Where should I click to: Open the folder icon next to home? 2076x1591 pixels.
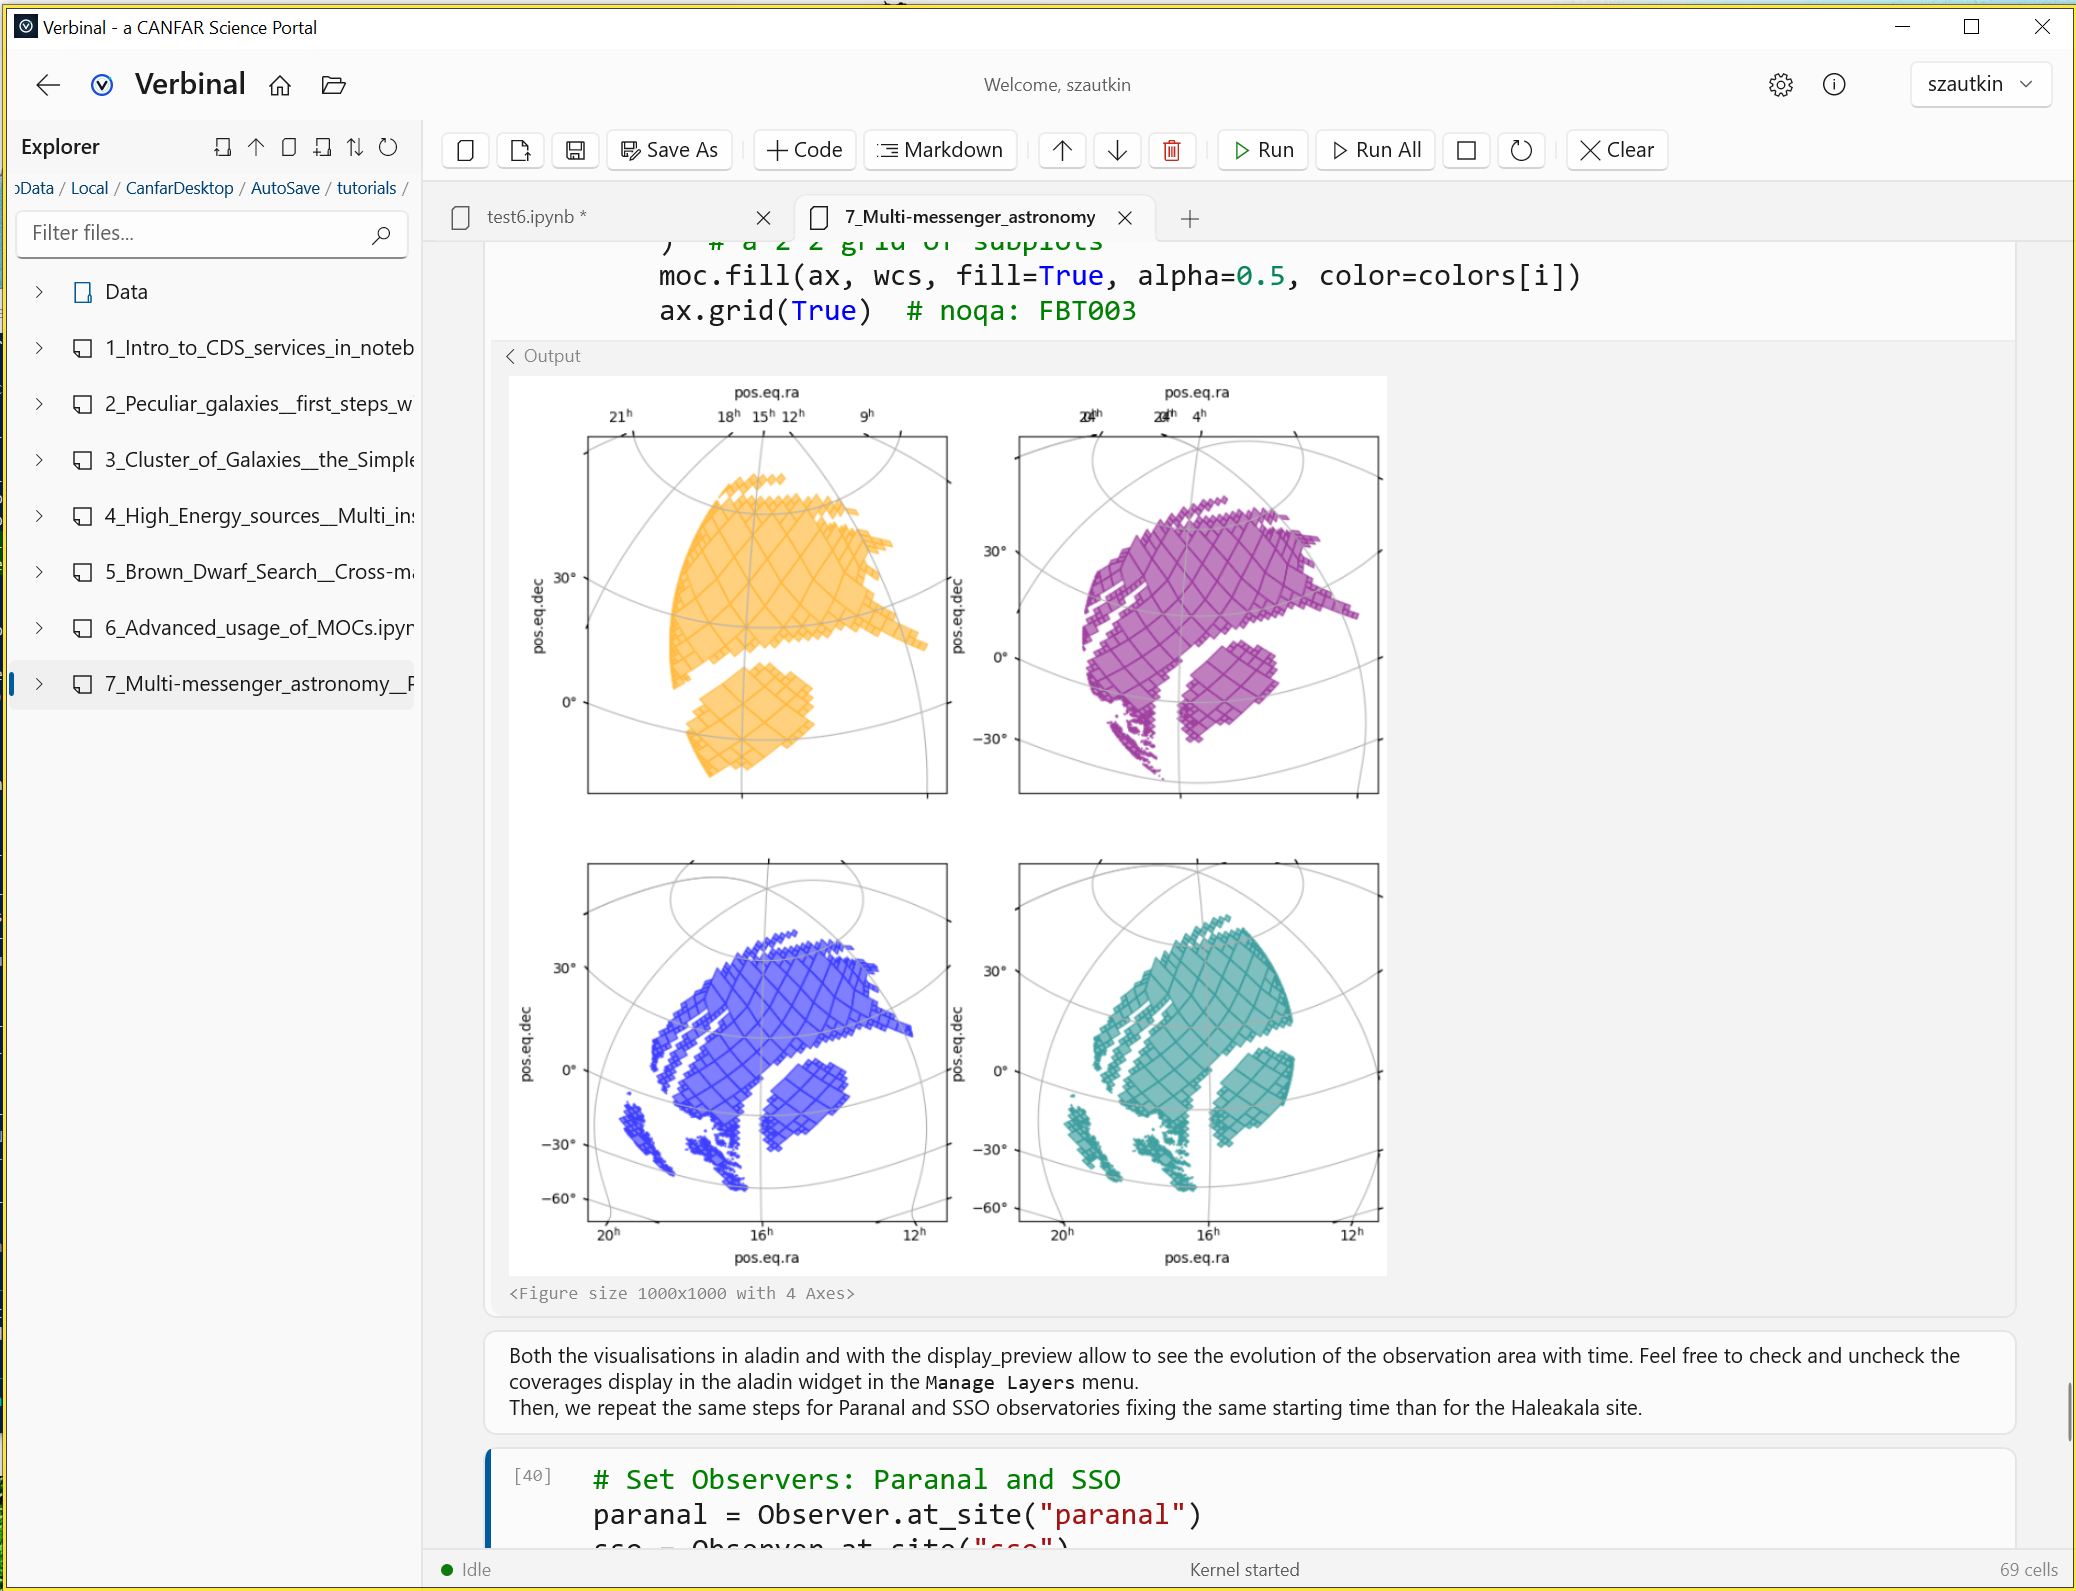tap(333, 85)
